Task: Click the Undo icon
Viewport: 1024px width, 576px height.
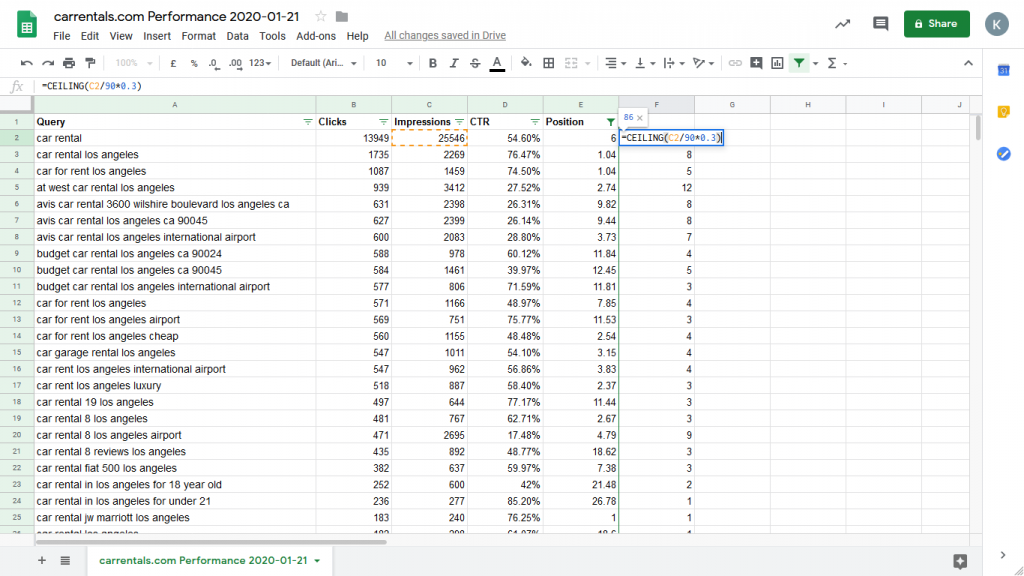Action: [26, 63]
